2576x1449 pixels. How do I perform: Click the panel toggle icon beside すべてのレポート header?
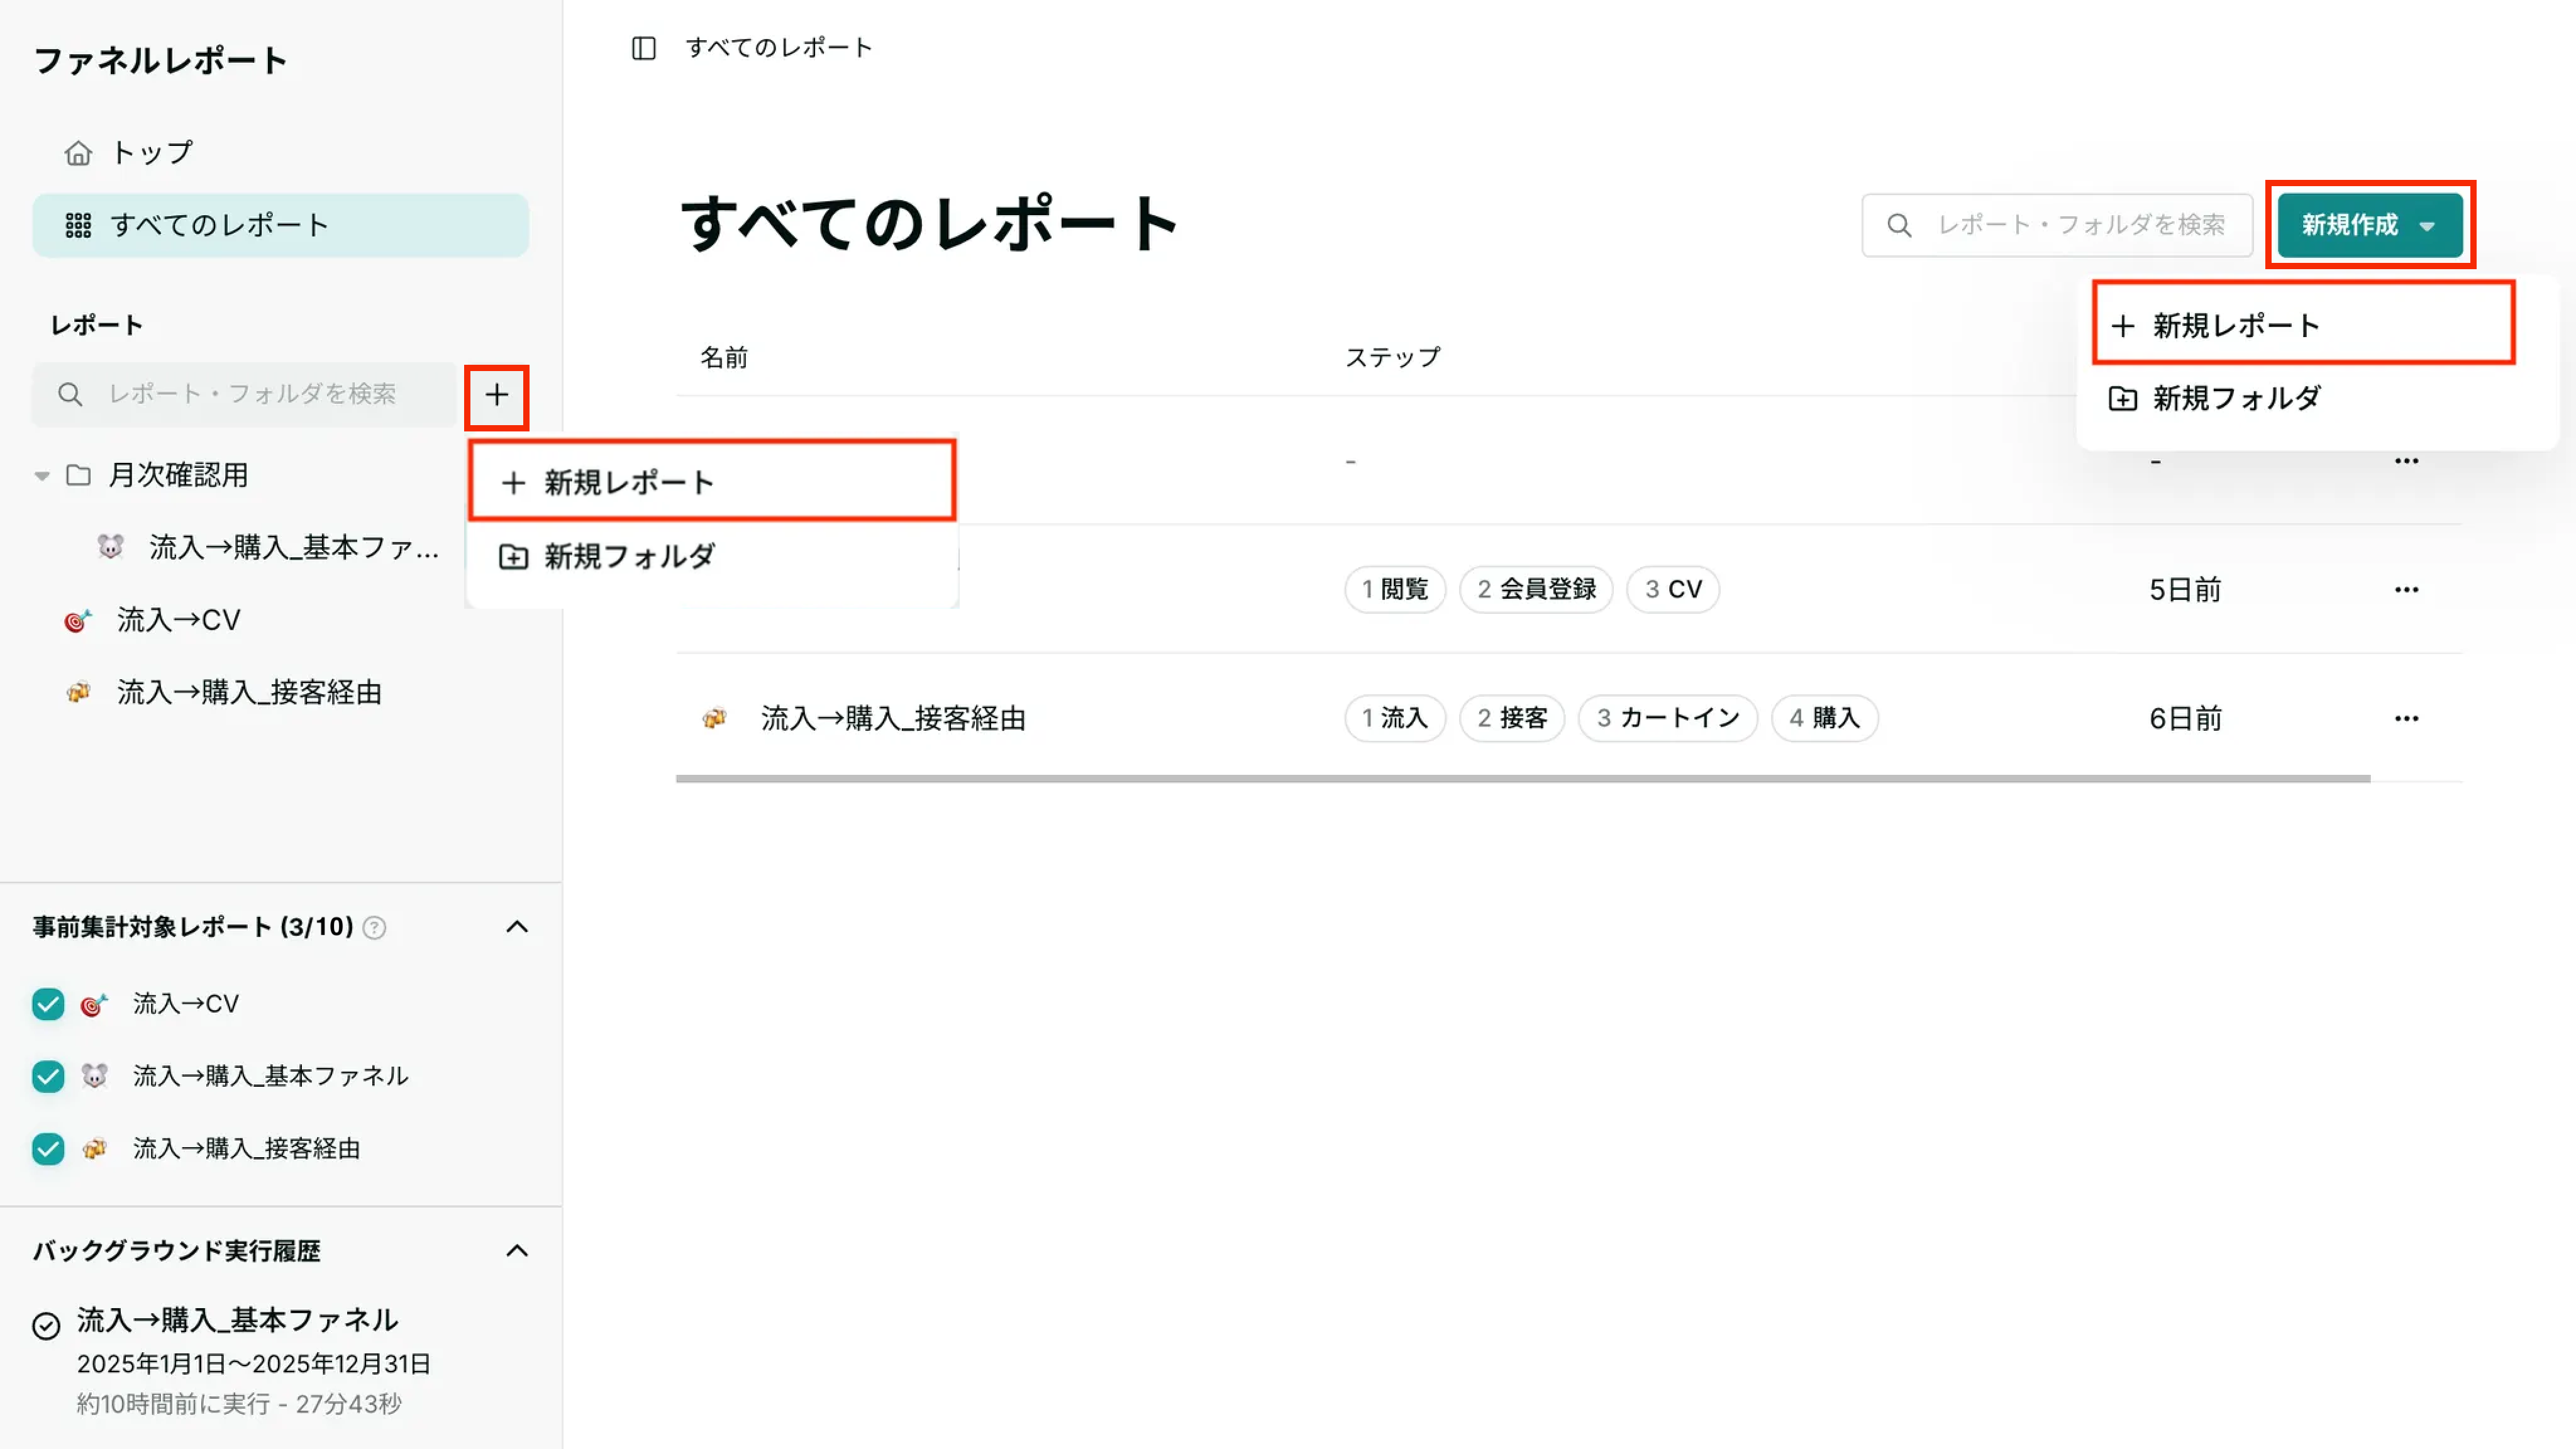tap(644, 47)
